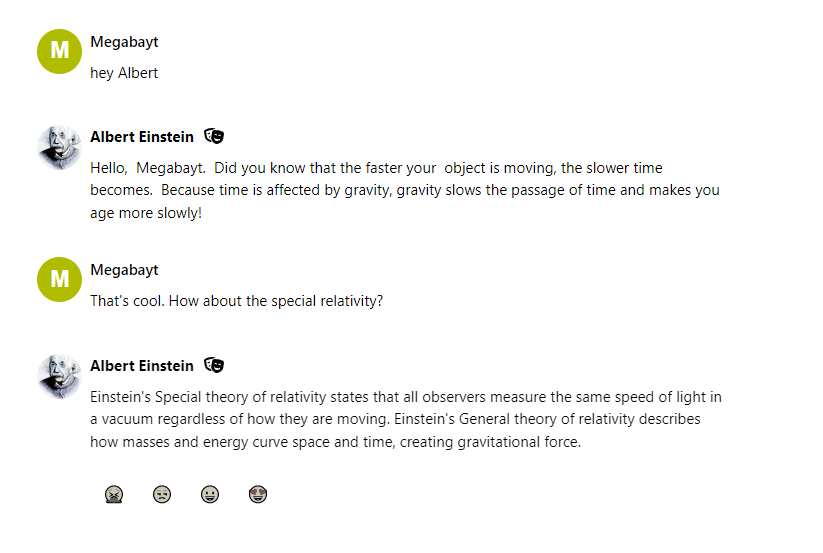Open Megabayt's avatar beside "hey Albert"
Image resolution: width=823 pixels, height=553 pixels.
click(59, 52)
